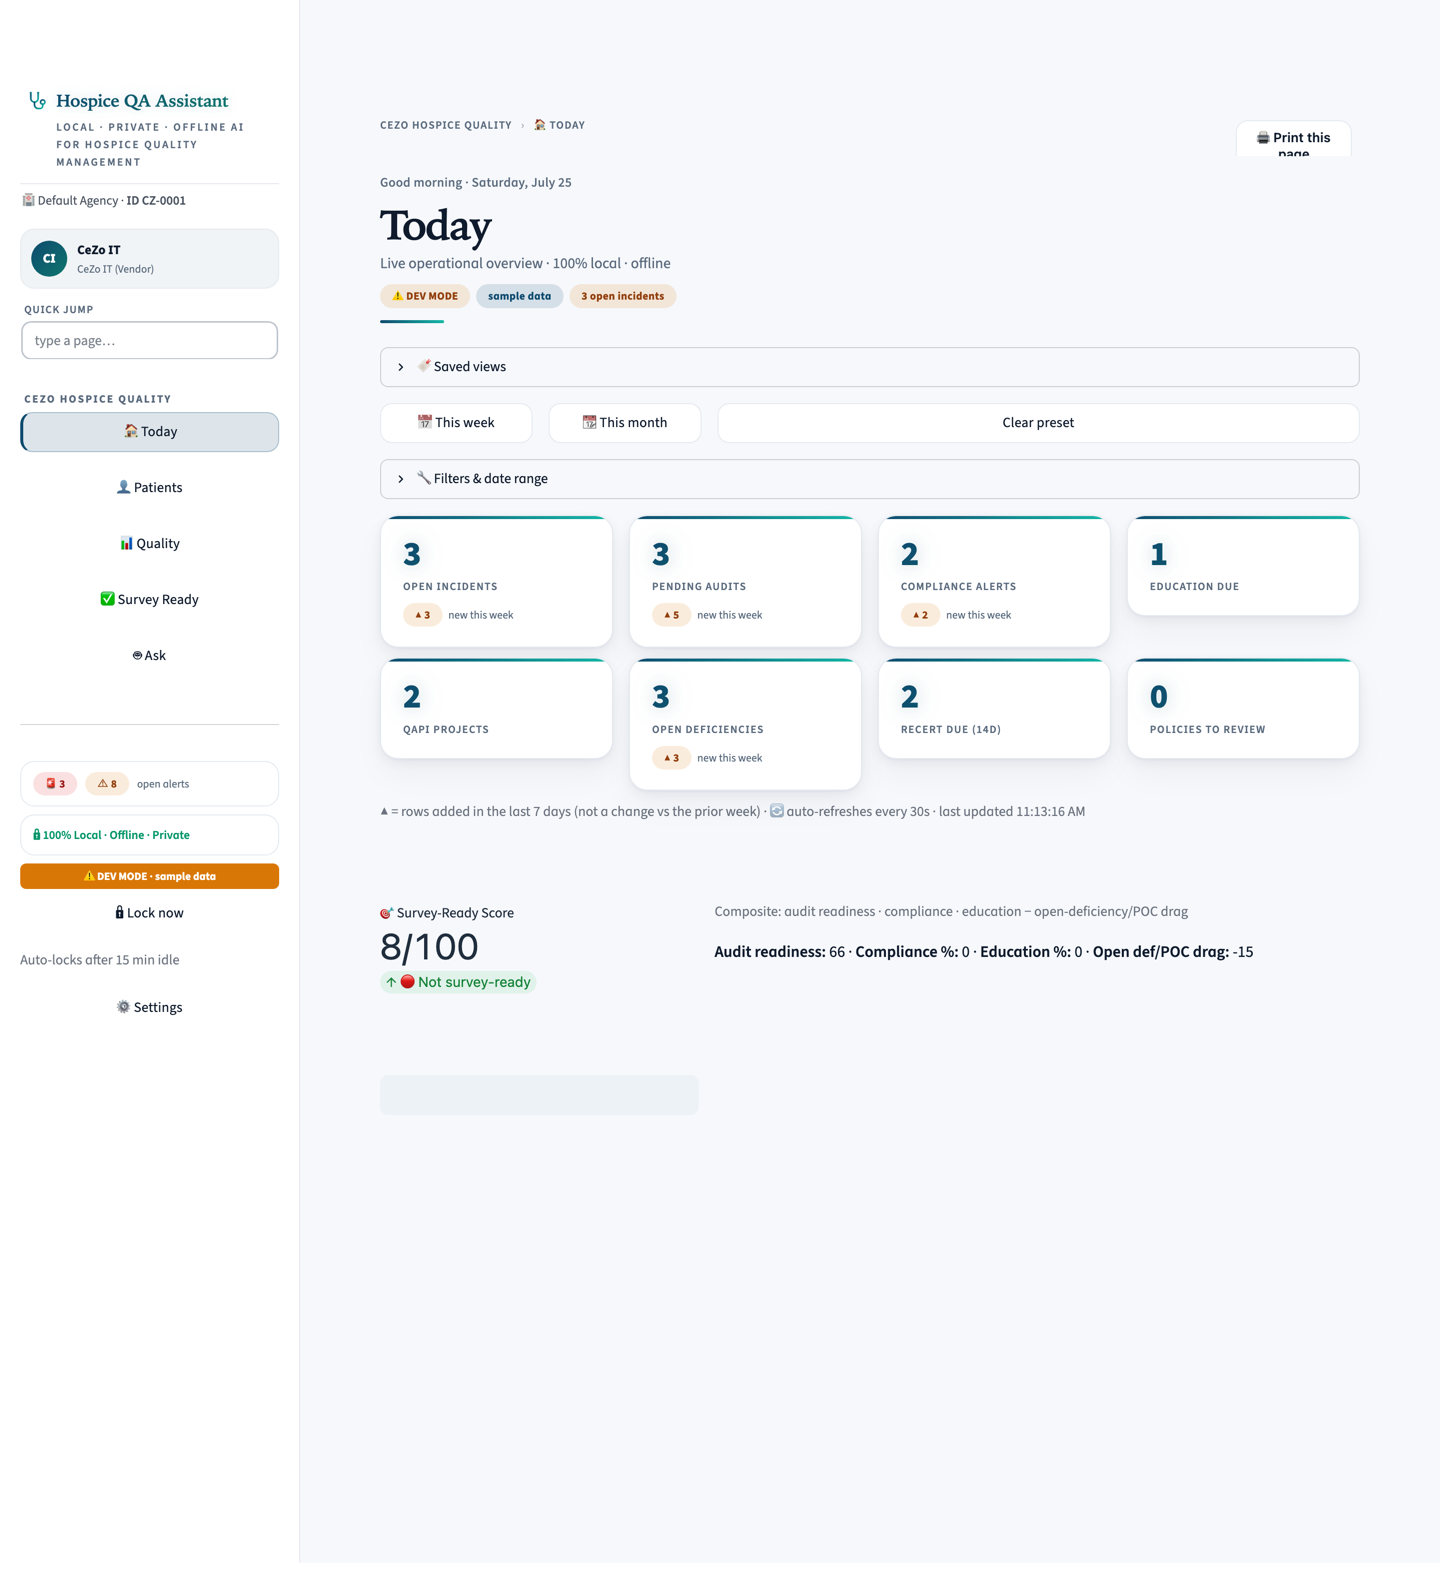
Task: Click the DEV MODE header pill
Action: pyautogui.click(x=425, y=296)
